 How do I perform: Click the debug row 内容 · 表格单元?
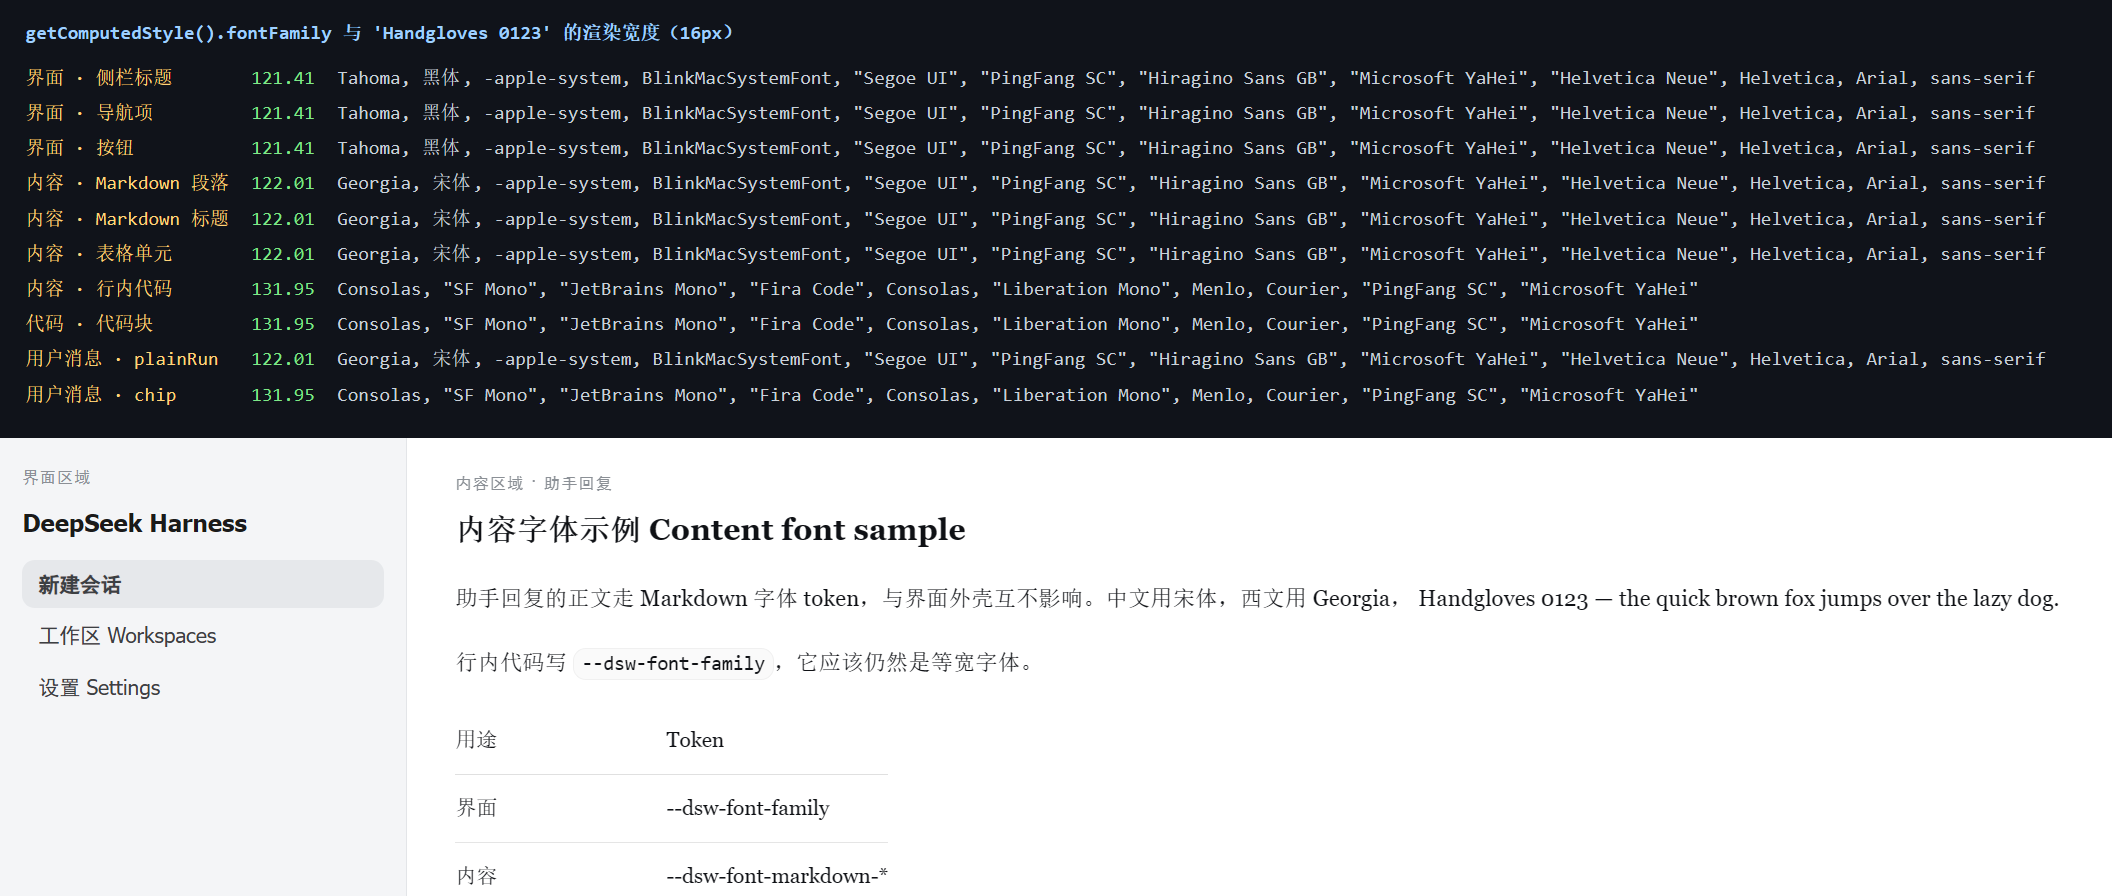1035,254
